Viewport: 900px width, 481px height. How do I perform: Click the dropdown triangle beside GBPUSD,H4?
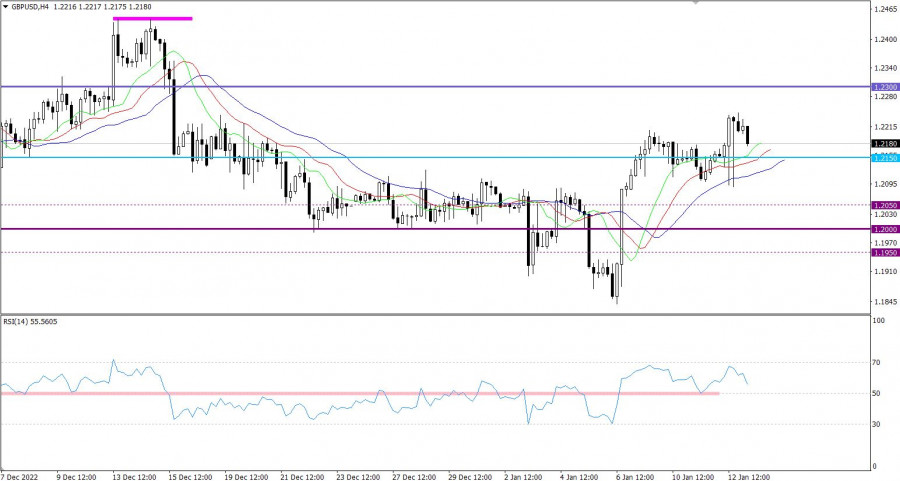tap(6, 8)
